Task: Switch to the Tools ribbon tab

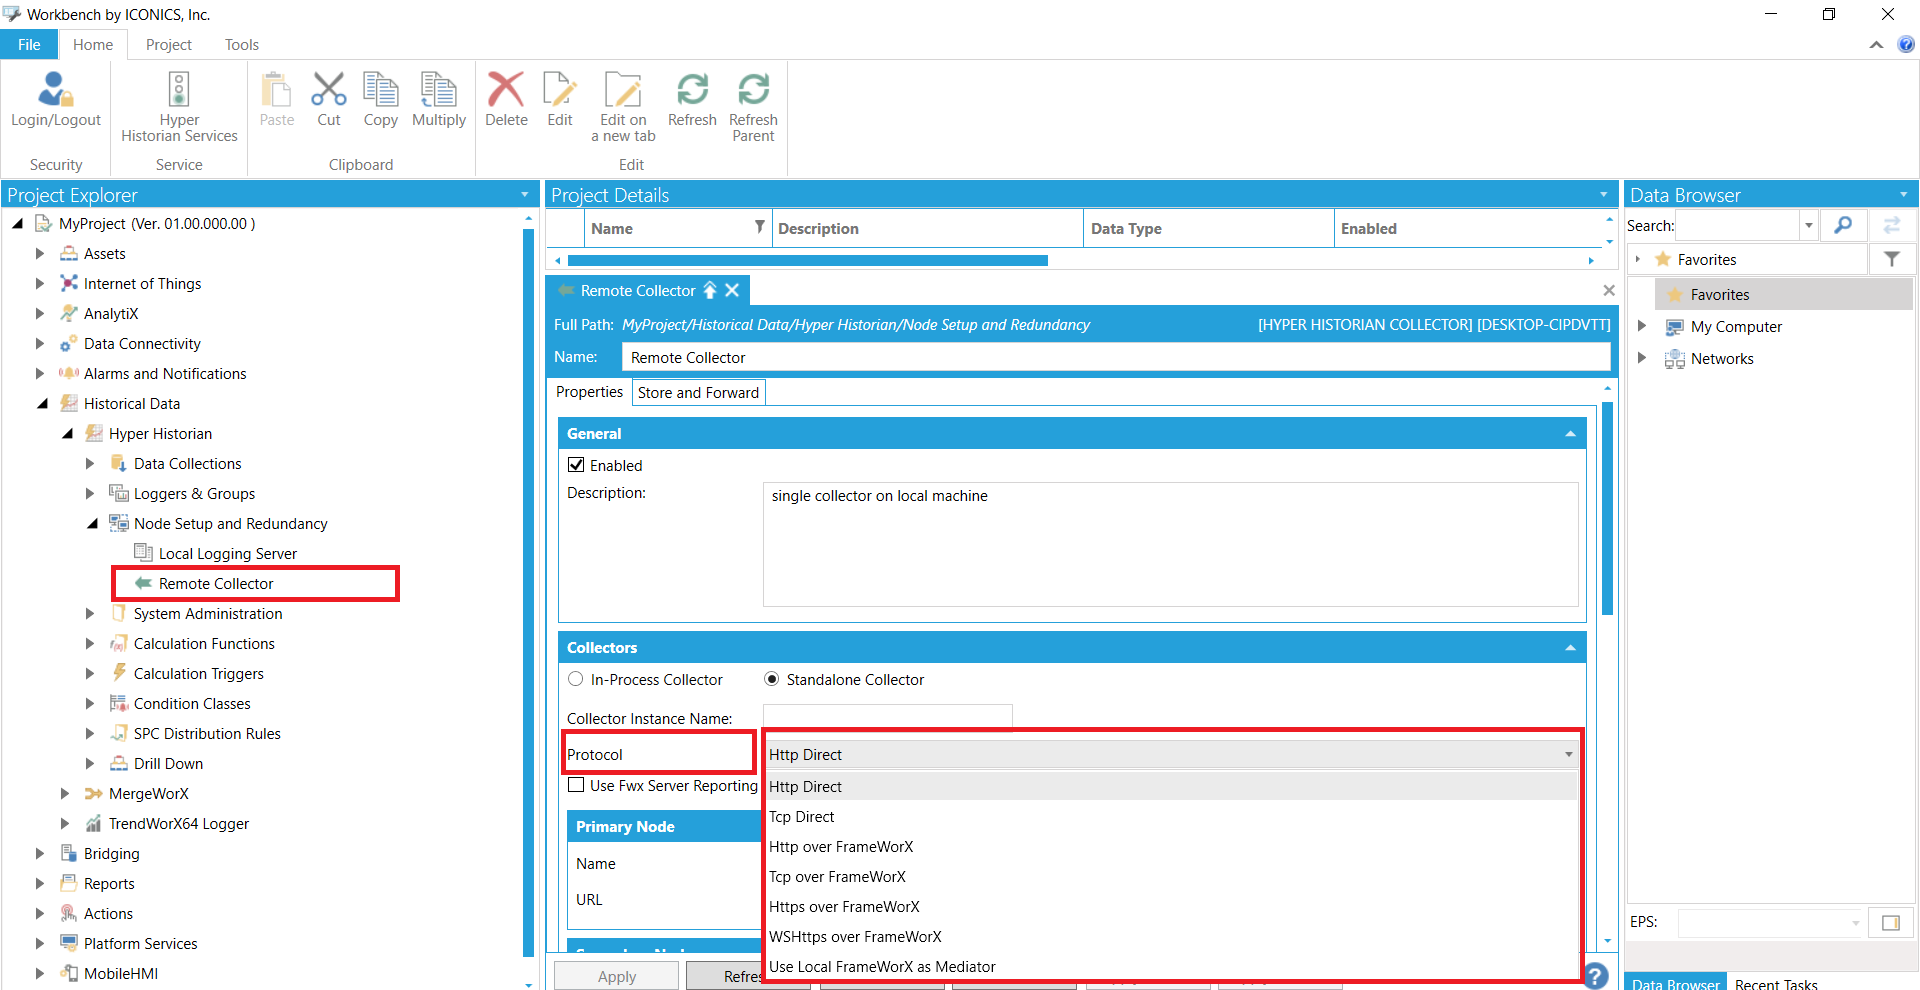Action: pyautogui.click(x=241, y=45)
